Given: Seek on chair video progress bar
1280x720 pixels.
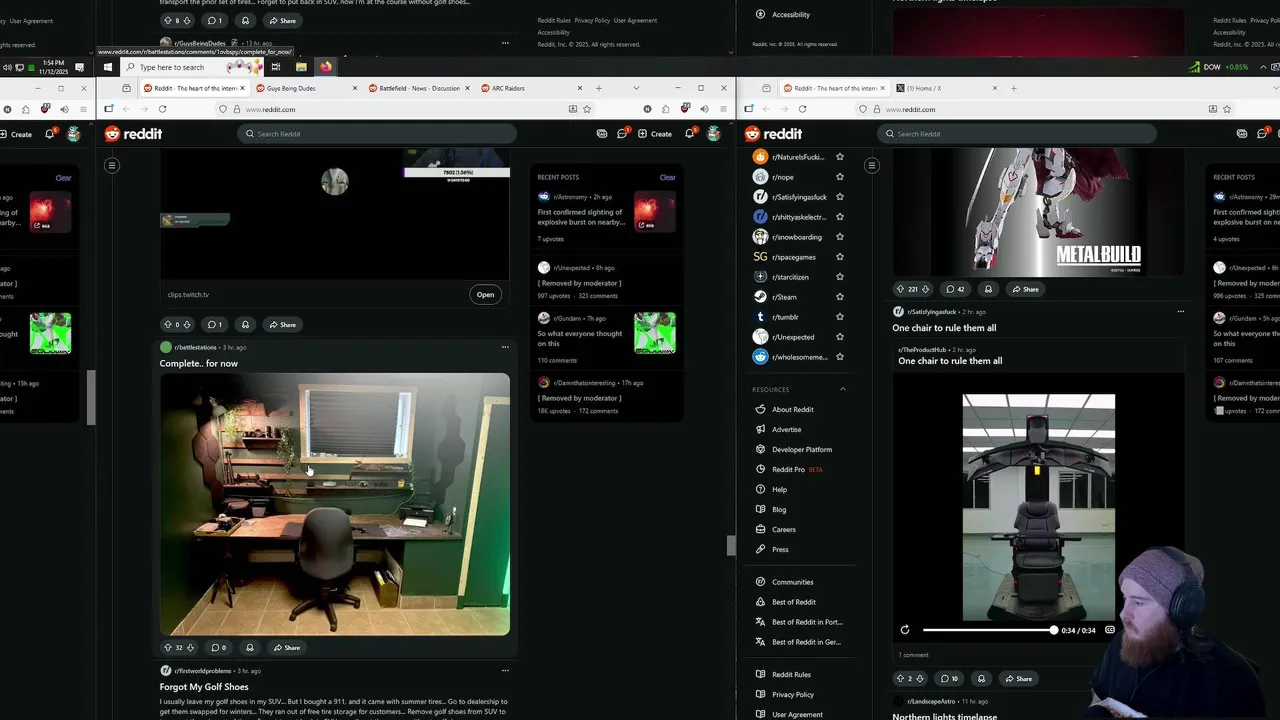Looking at the screenshot, I should [x=988, y=630].
